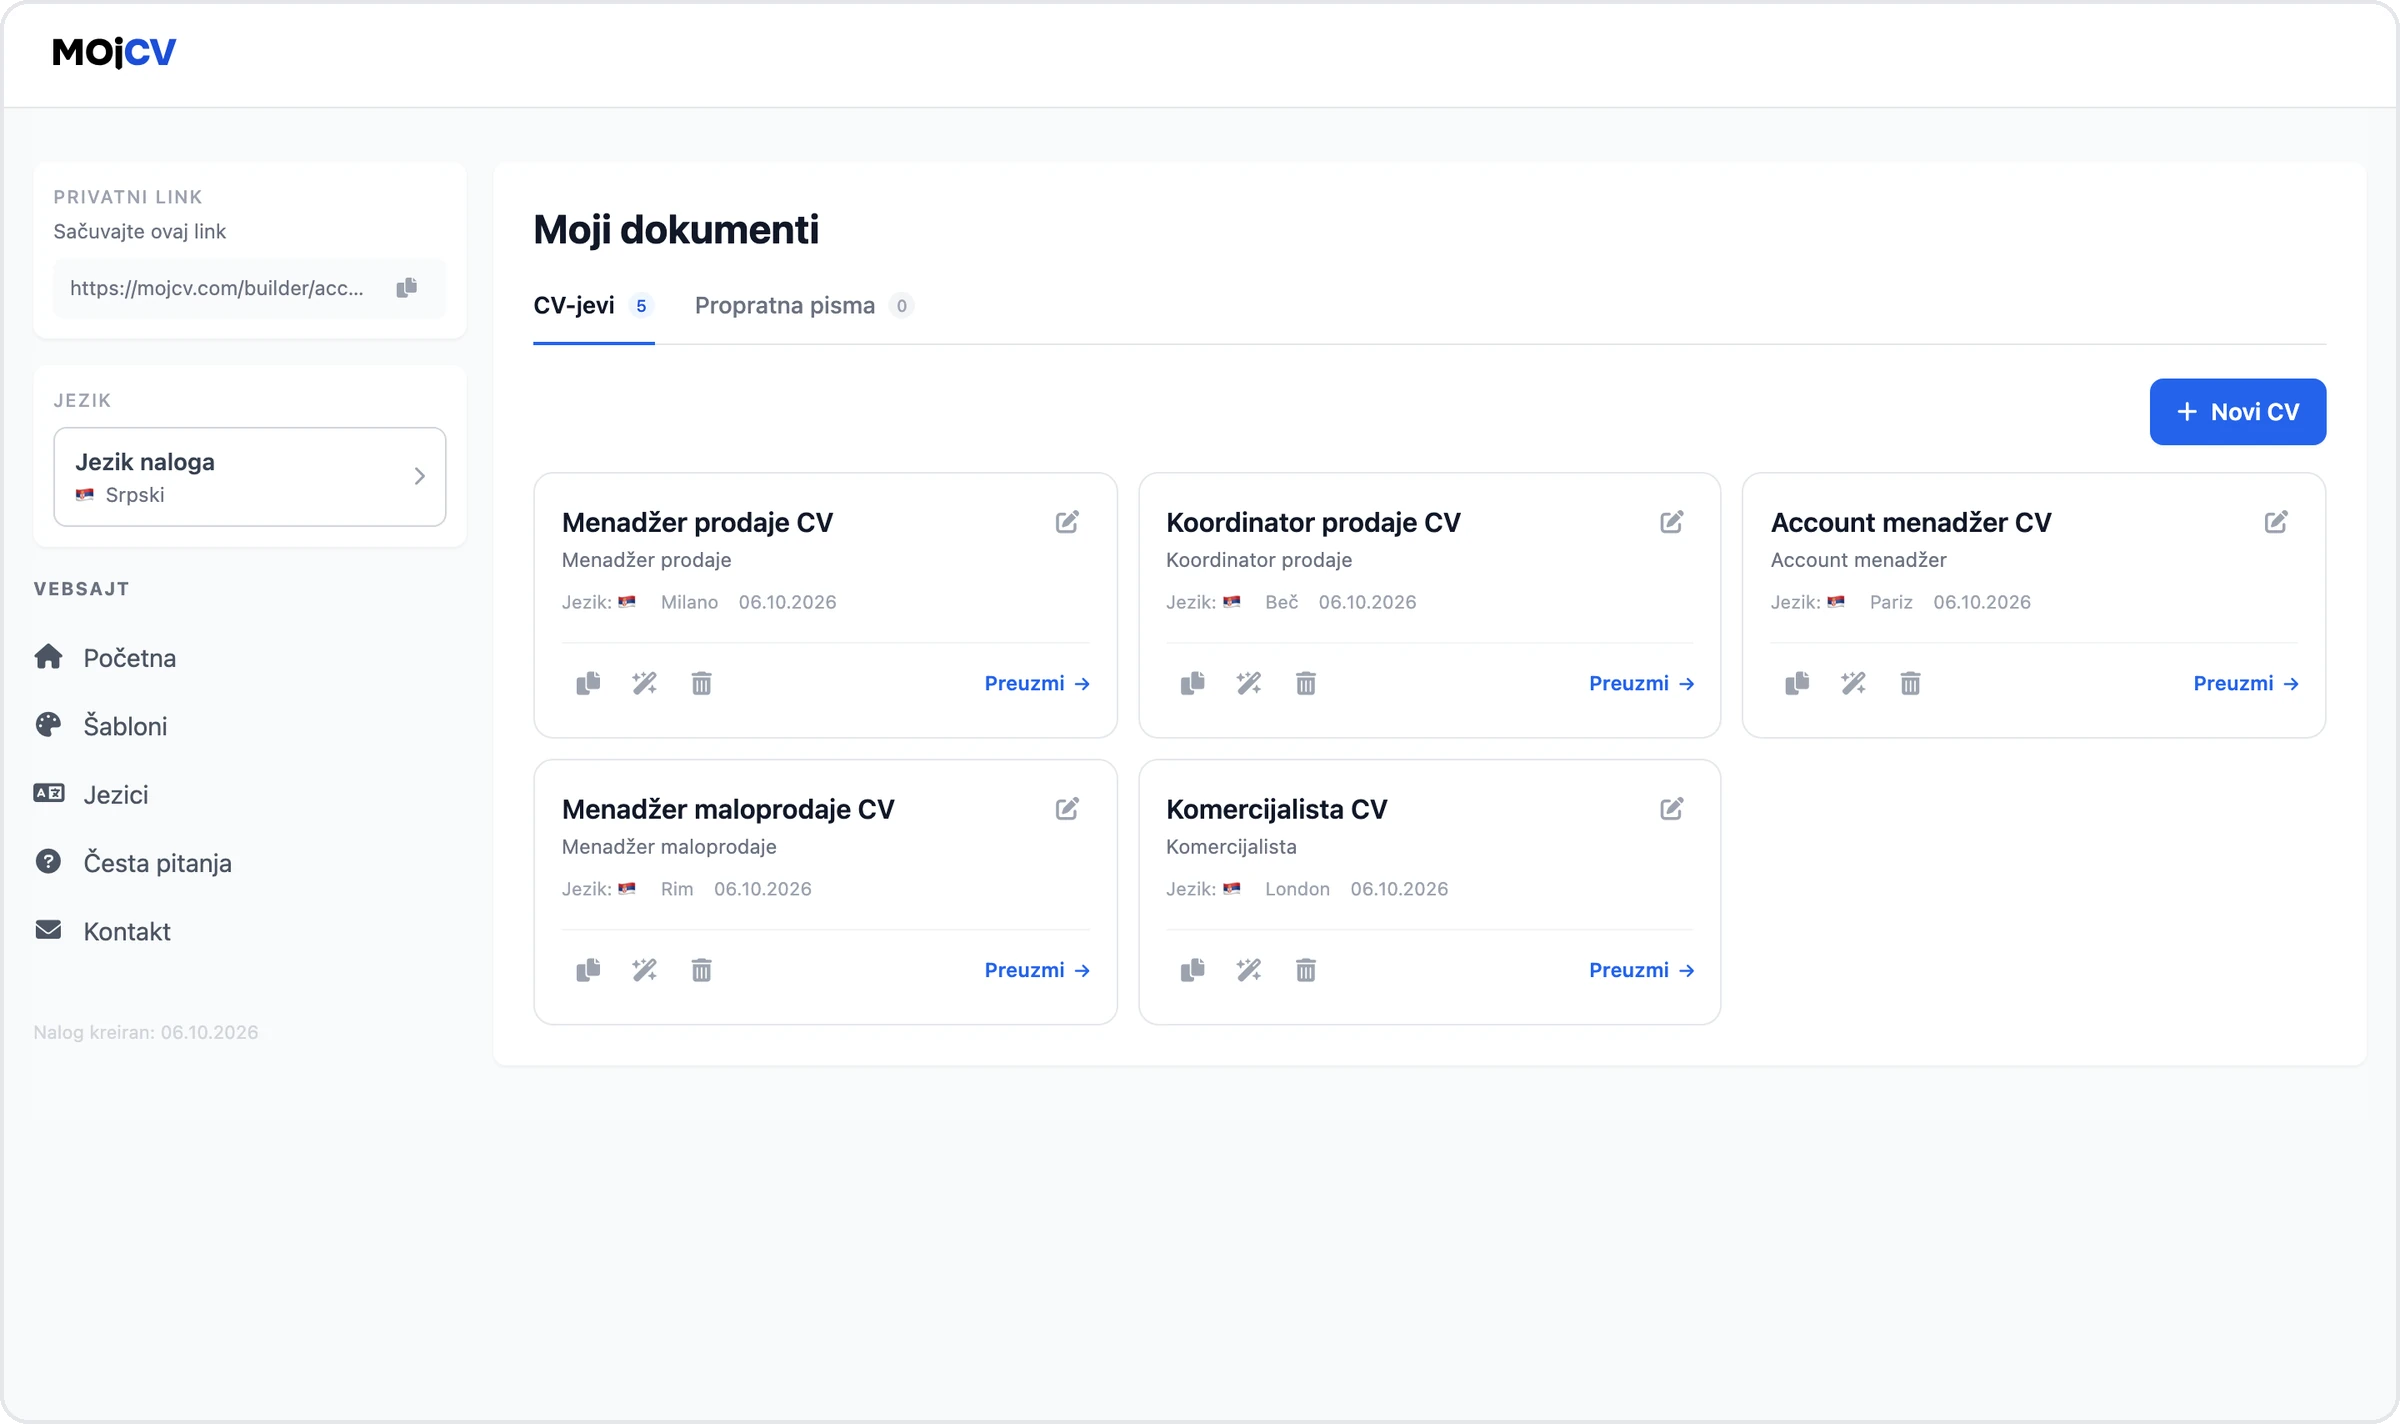Download the Account menadžer CV via Preuzmi
2400x1424 pixels.
click(2246, 683)
